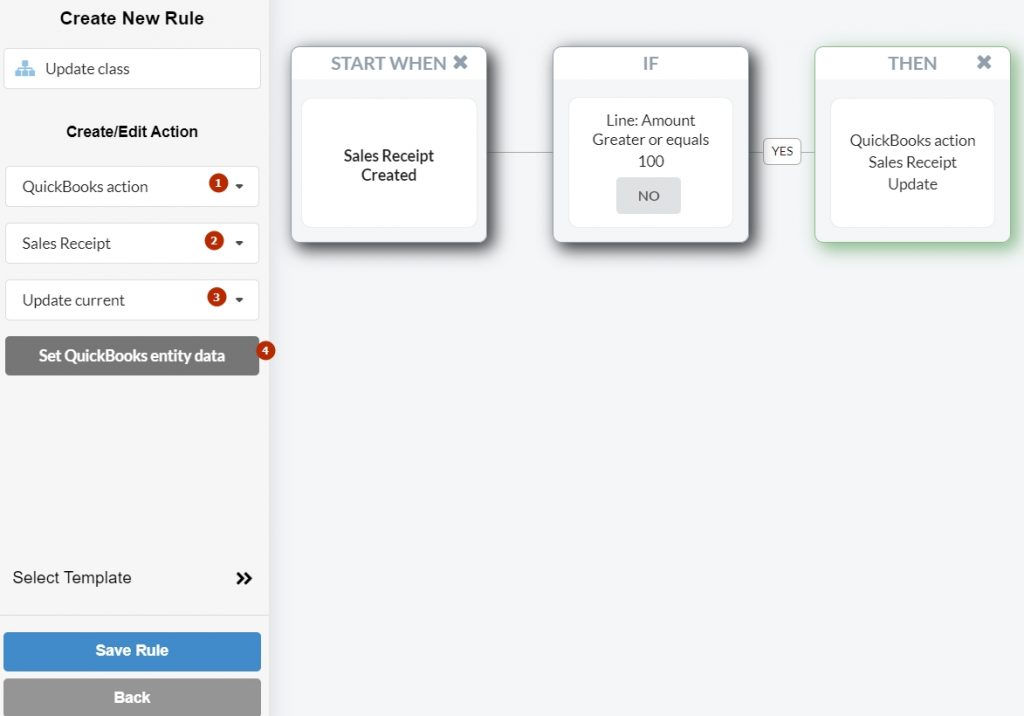The width and height of the screenshot is (1024, 716).
Task: Click the red step 4 badge
Action: point(265,351)
